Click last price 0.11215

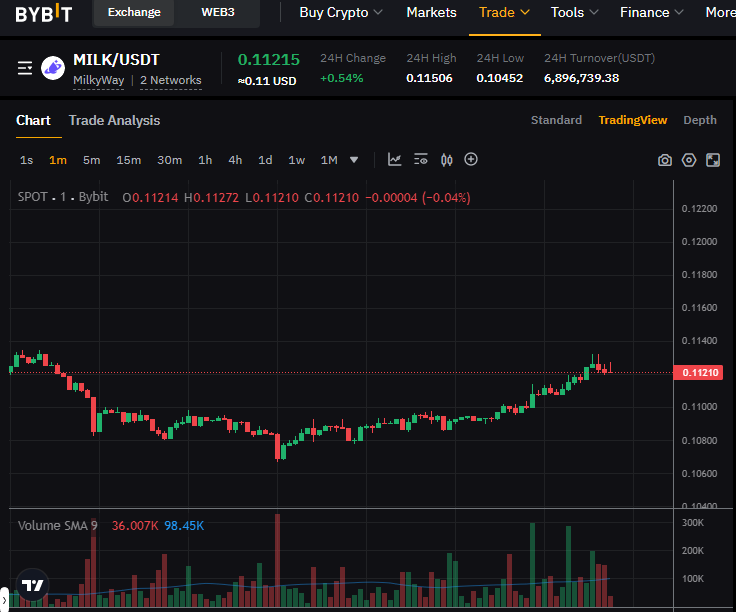(268, 60)
